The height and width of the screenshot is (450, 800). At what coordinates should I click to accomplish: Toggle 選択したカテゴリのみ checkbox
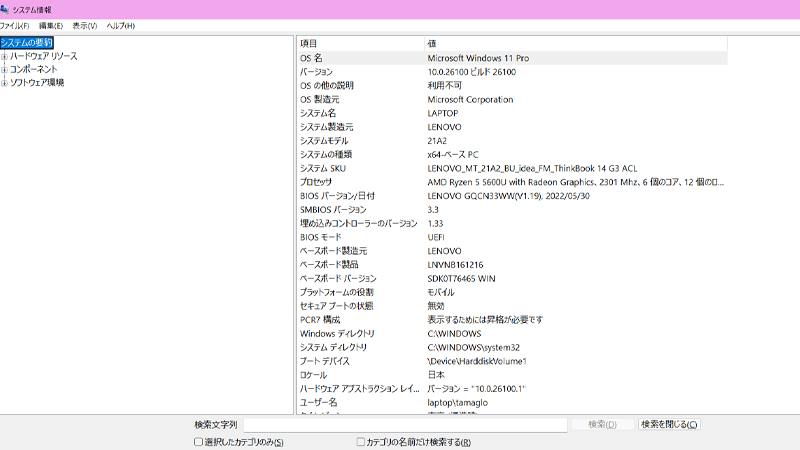198,442
